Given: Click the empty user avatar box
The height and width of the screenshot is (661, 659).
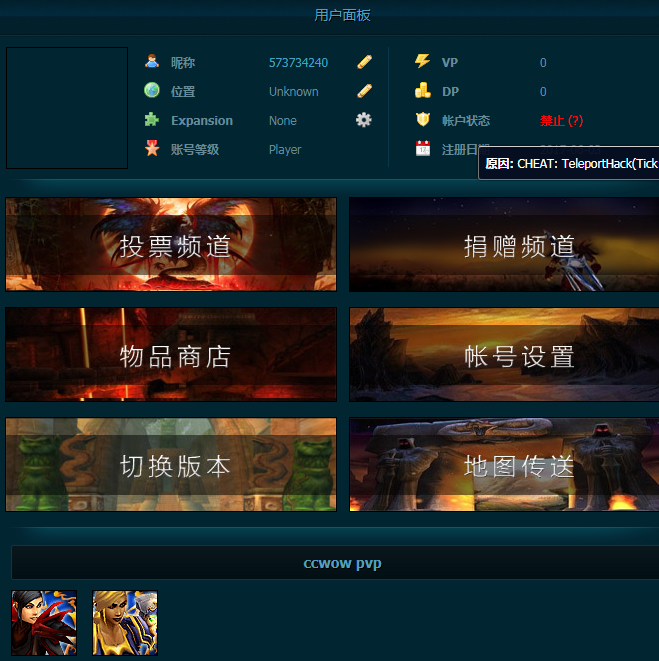Looking at the screenshot, I should tap(67, 108).
